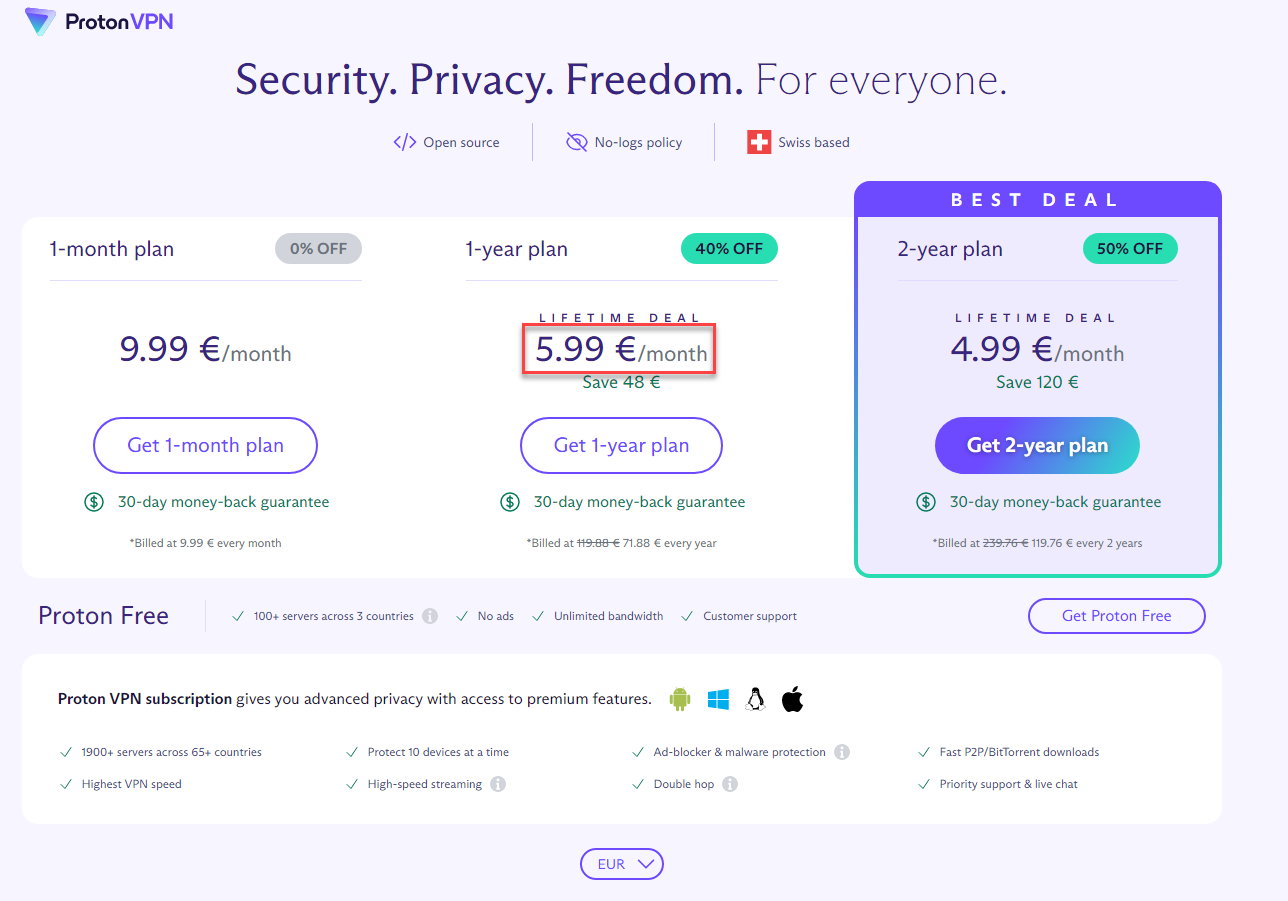Click Get 1-month plan button

click(205, 445)
